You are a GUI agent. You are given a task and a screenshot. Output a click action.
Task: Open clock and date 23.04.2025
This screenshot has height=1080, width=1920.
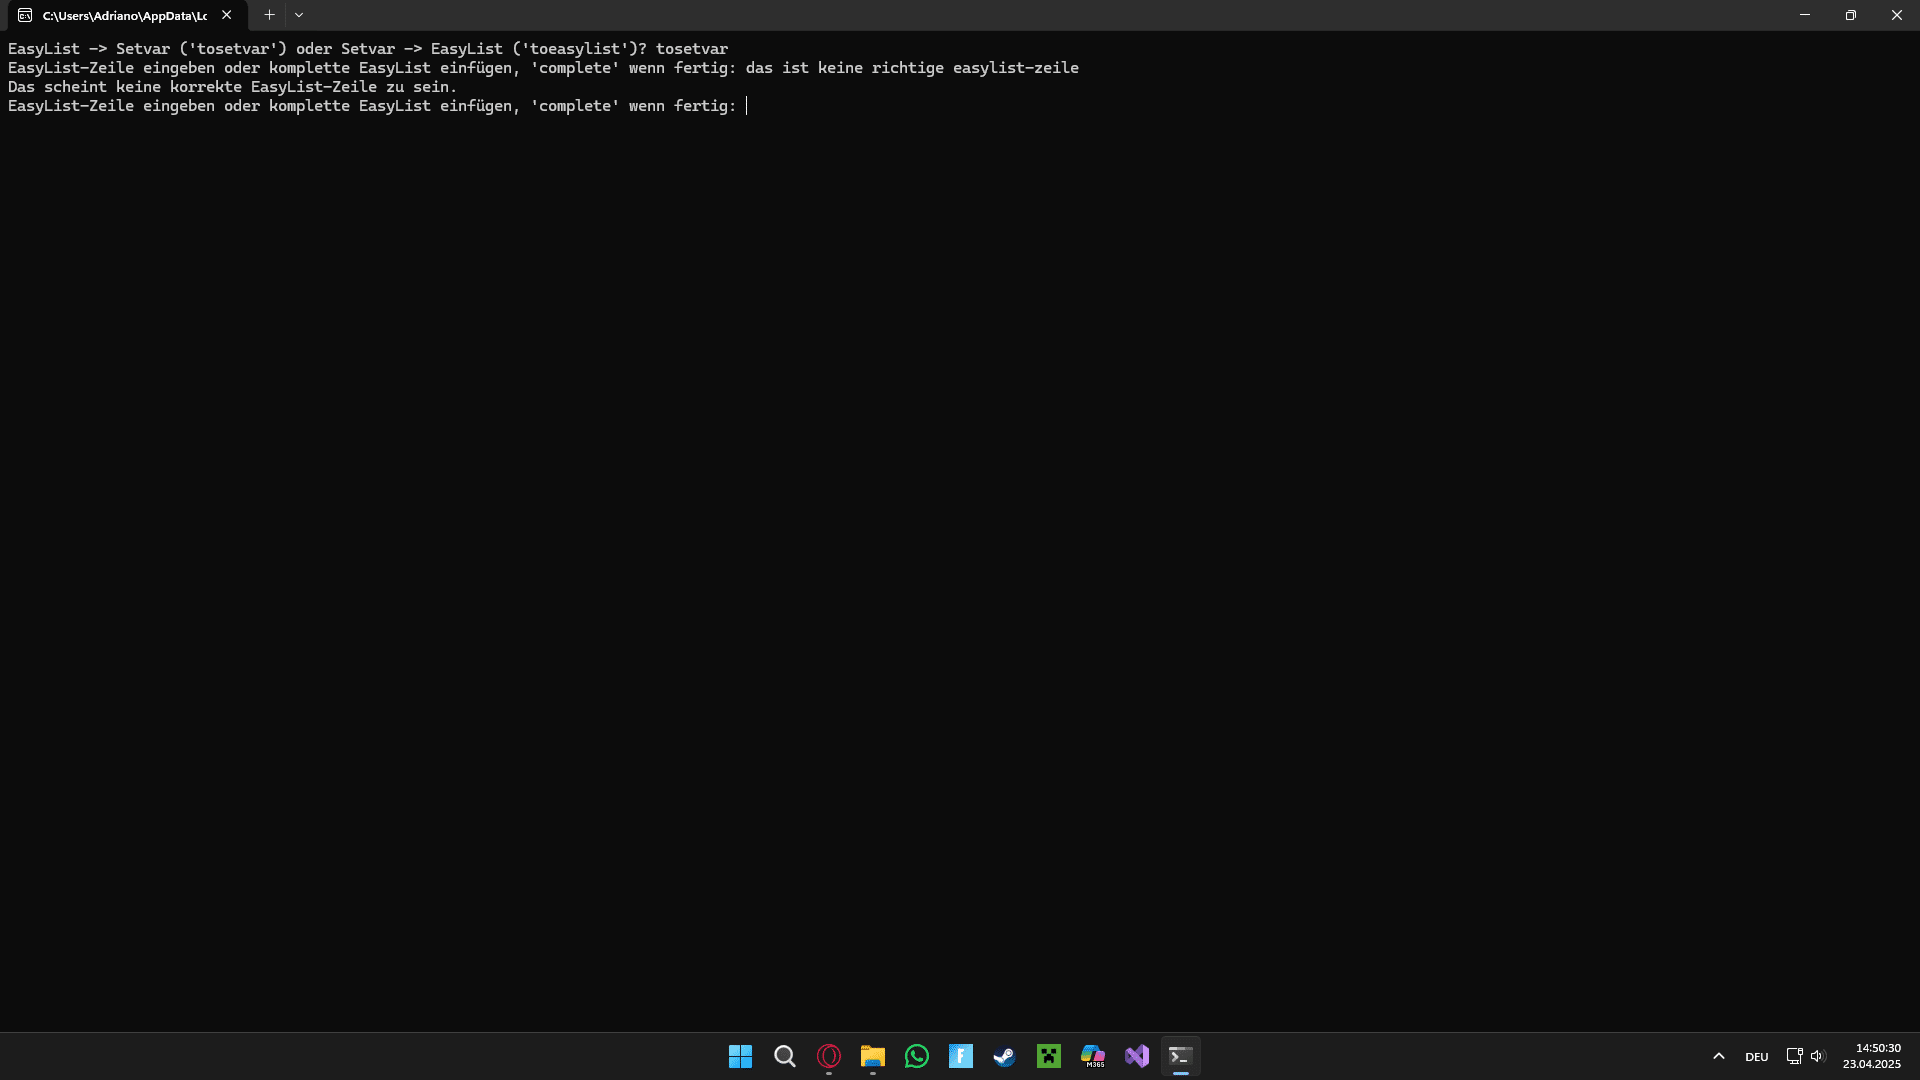pyautogui.click(x=1872, y=1056)
